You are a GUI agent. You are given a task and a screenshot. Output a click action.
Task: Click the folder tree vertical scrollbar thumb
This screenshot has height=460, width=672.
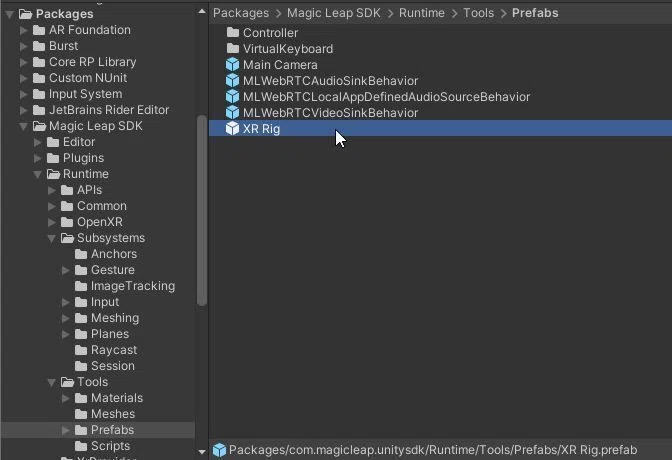coord(202,210)
